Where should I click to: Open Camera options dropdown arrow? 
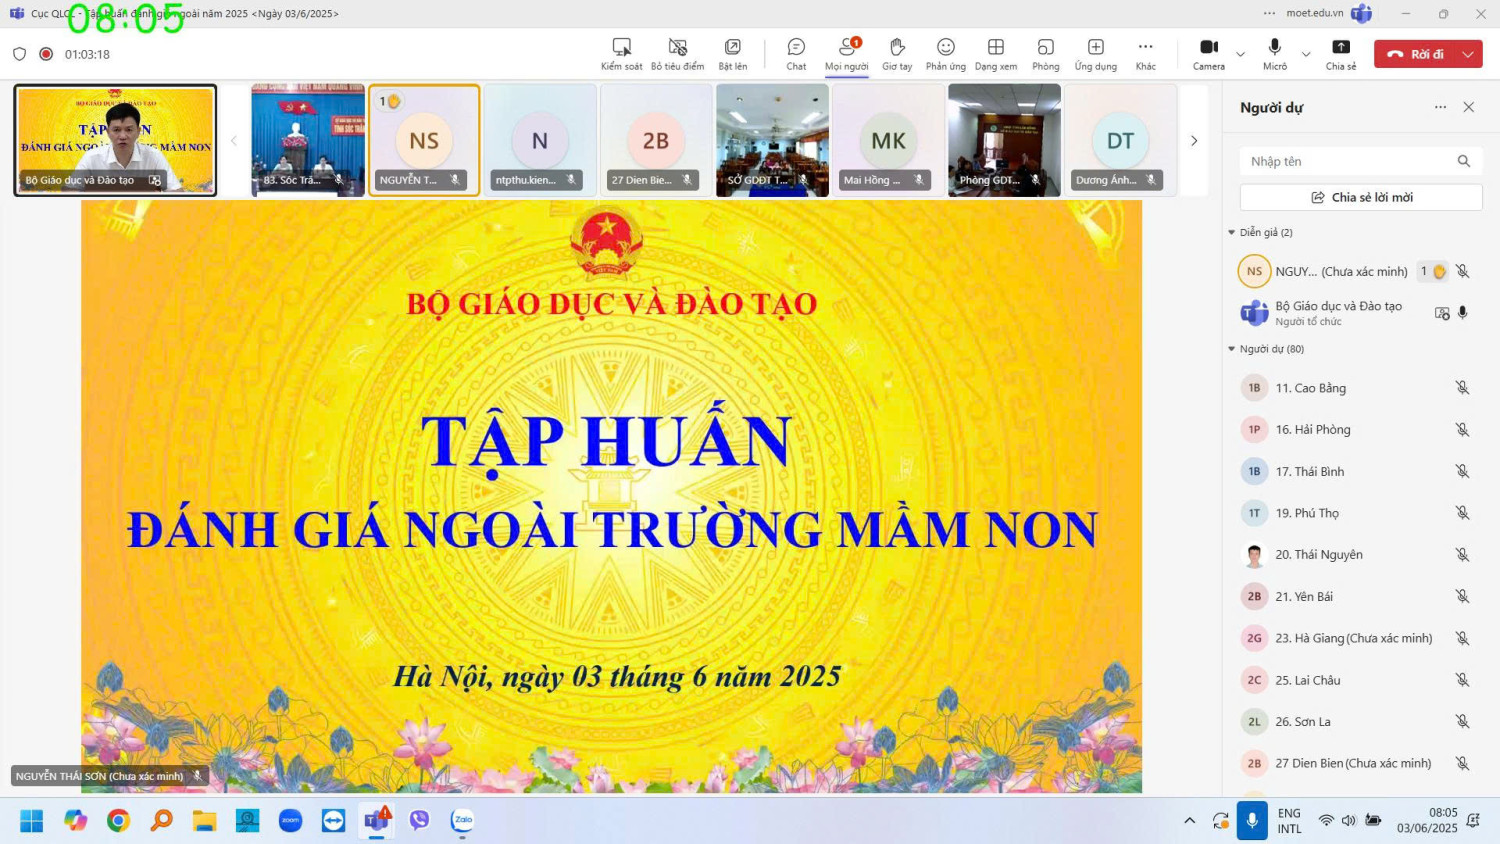click(x=1240, y=54)
